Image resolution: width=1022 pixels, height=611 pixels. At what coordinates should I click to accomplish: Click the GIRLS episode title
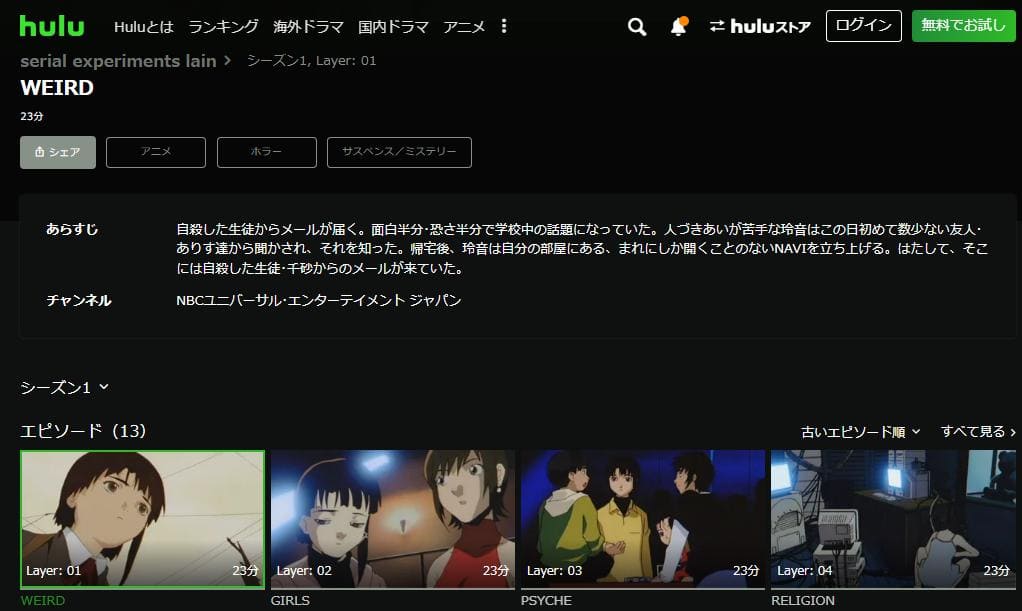290,601
